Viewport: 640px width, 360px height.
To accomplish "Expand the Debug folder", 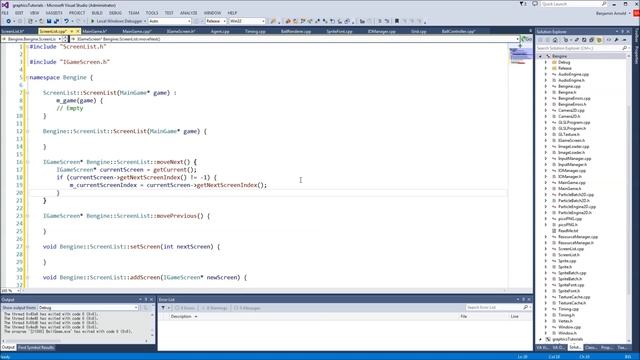I will tap(546, 62).
